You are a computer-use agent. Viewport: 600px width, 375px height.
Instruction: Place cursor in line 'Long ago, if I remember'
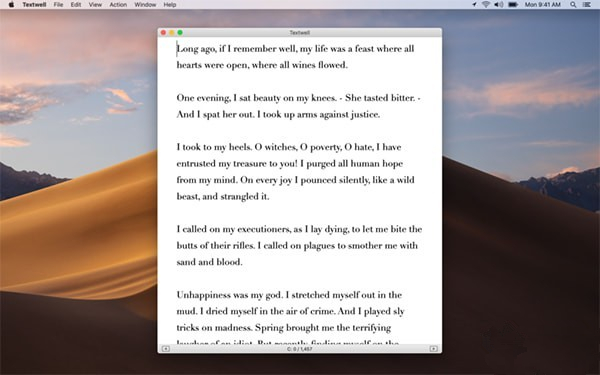click(295, 49)
